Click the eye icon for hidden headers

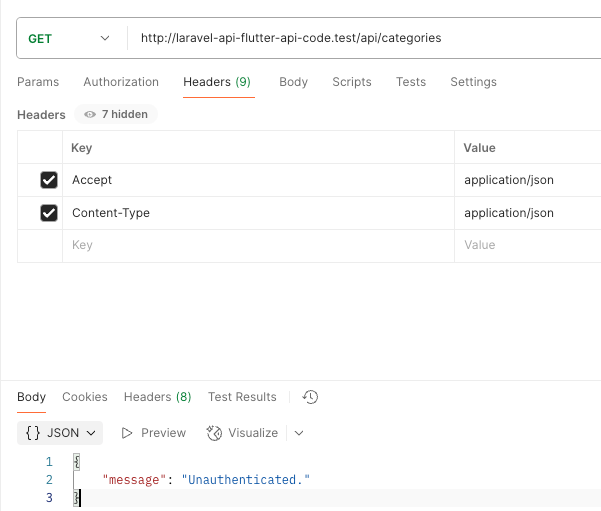(x=90, y=115)
